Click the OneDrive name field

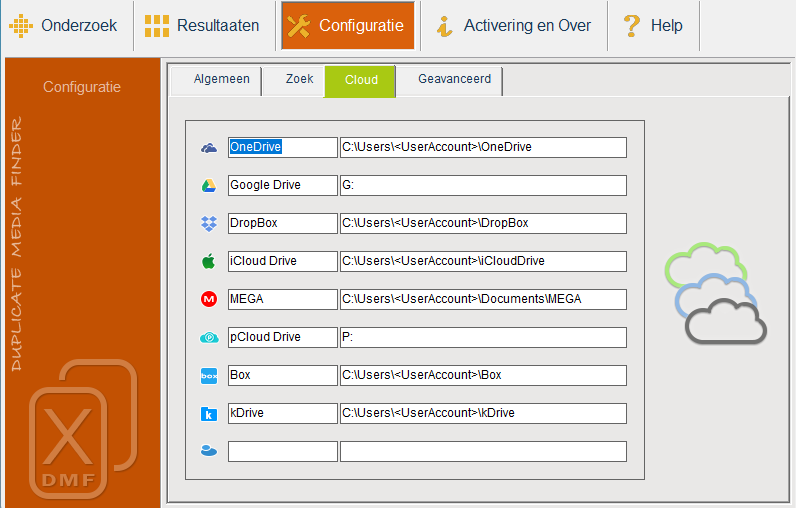click(x=283, y=147)
